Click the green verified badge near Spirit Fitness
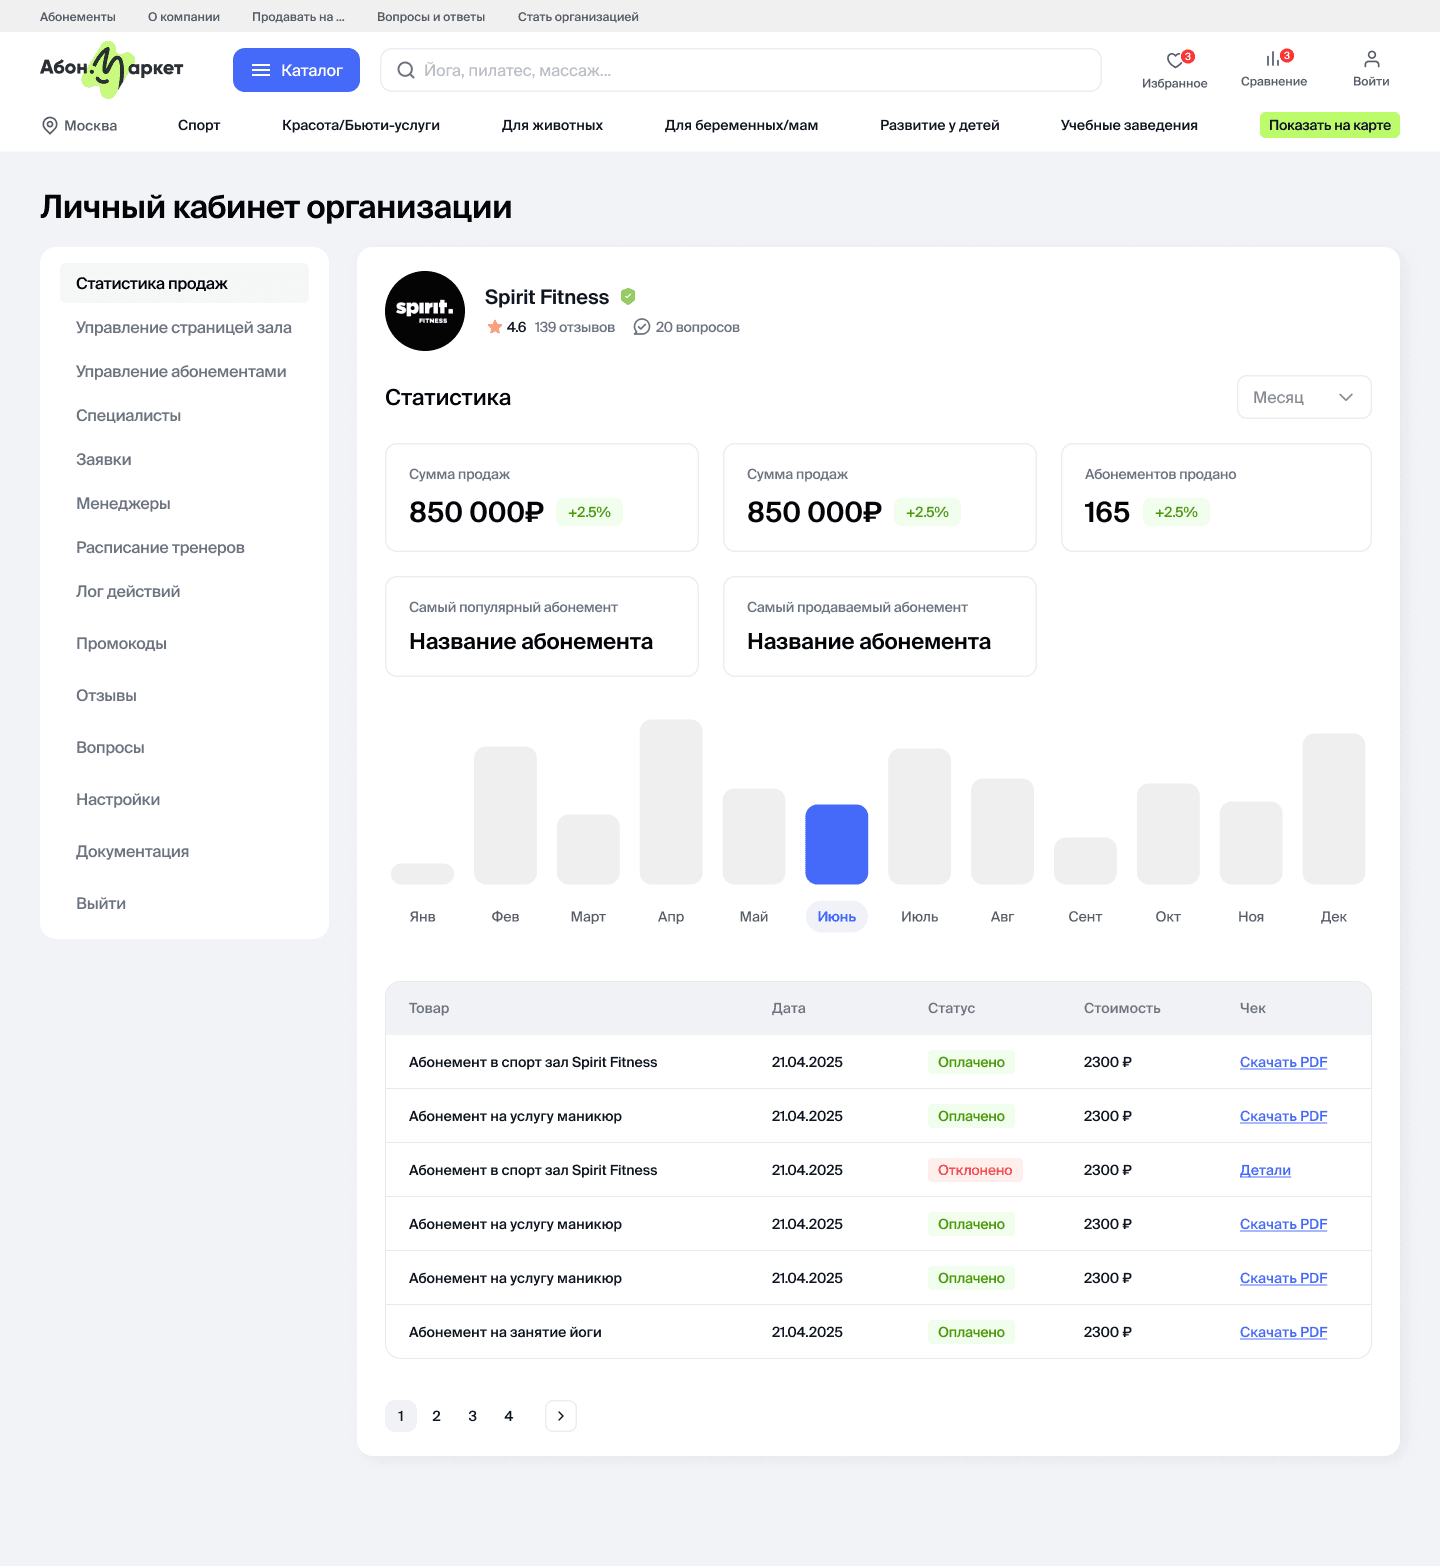1440x1566 pixels. [x=628, y=296]
